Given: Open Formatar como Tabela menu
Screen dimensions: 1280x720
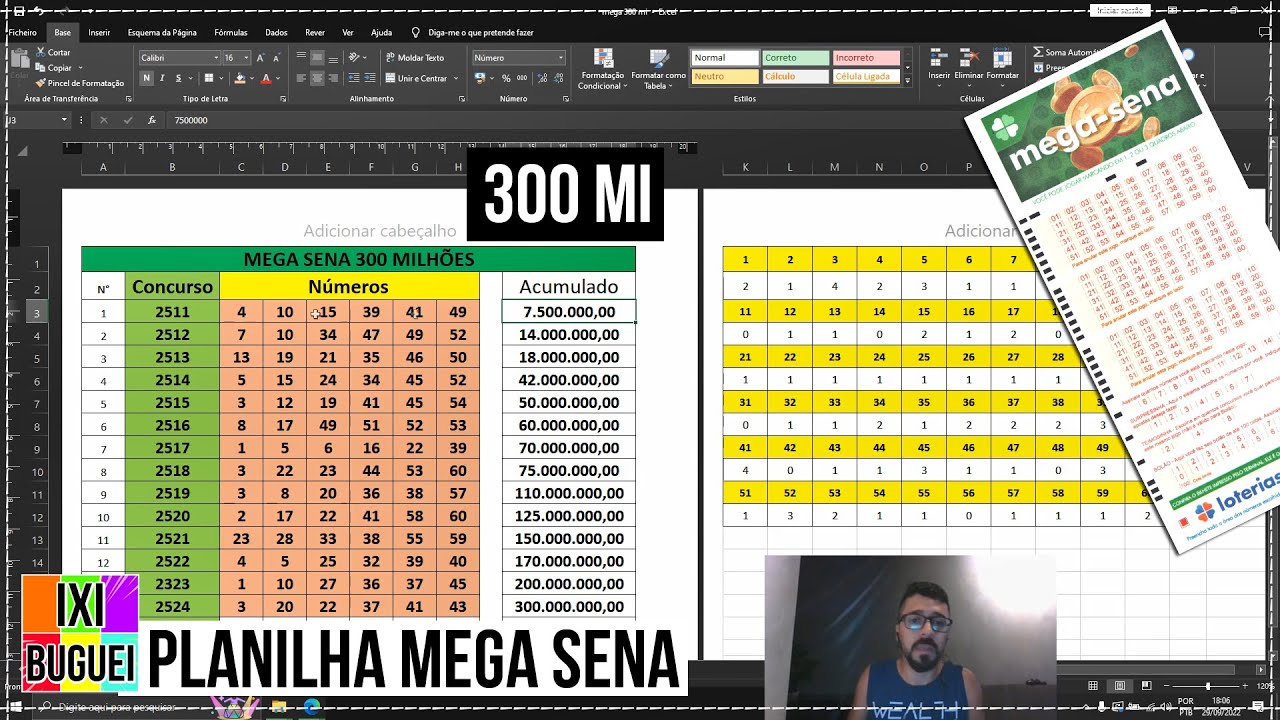Looking at the screenshot, I should pos(658,69).
